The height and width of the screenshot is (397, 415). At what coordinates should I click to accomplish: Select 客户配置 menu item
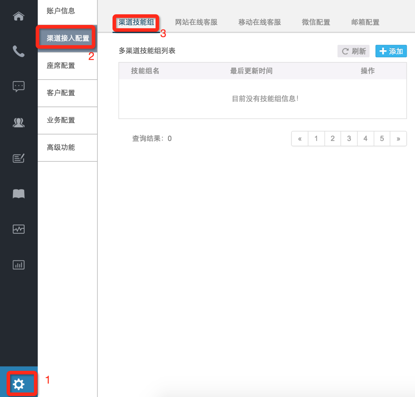(x=67, y=93)
